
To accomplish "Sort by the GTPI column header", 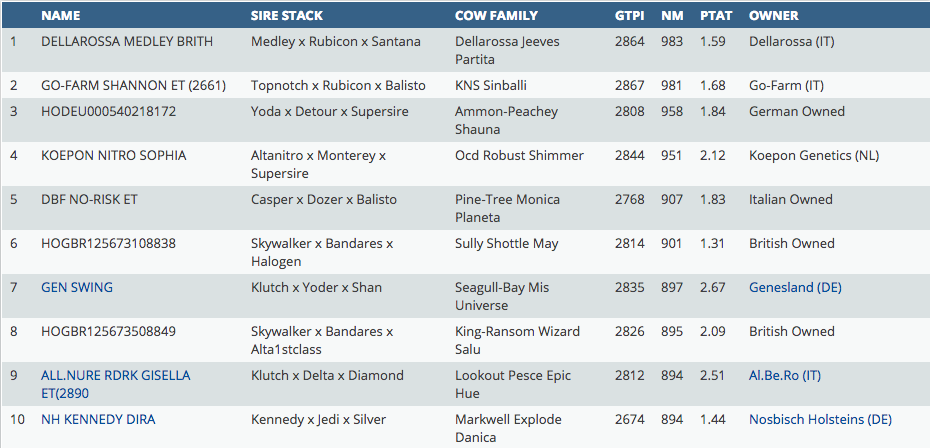I will click(x=630, y=16).
